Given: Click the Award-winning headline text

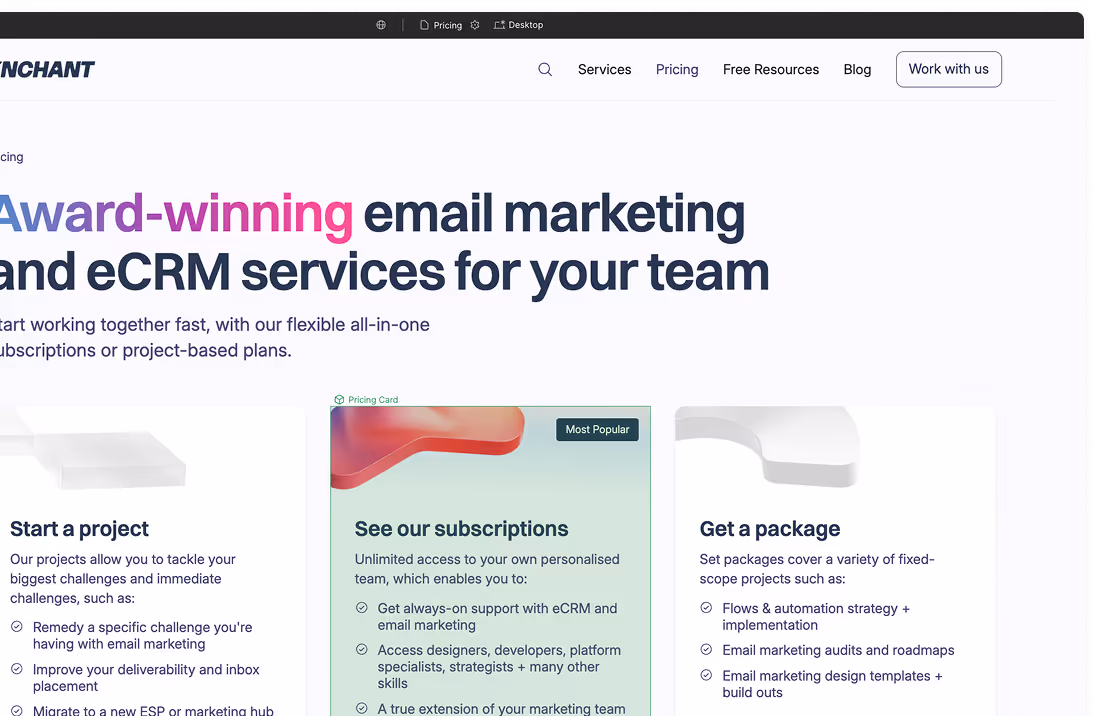Looking at the screenshot, I should [x=175, y=215].
